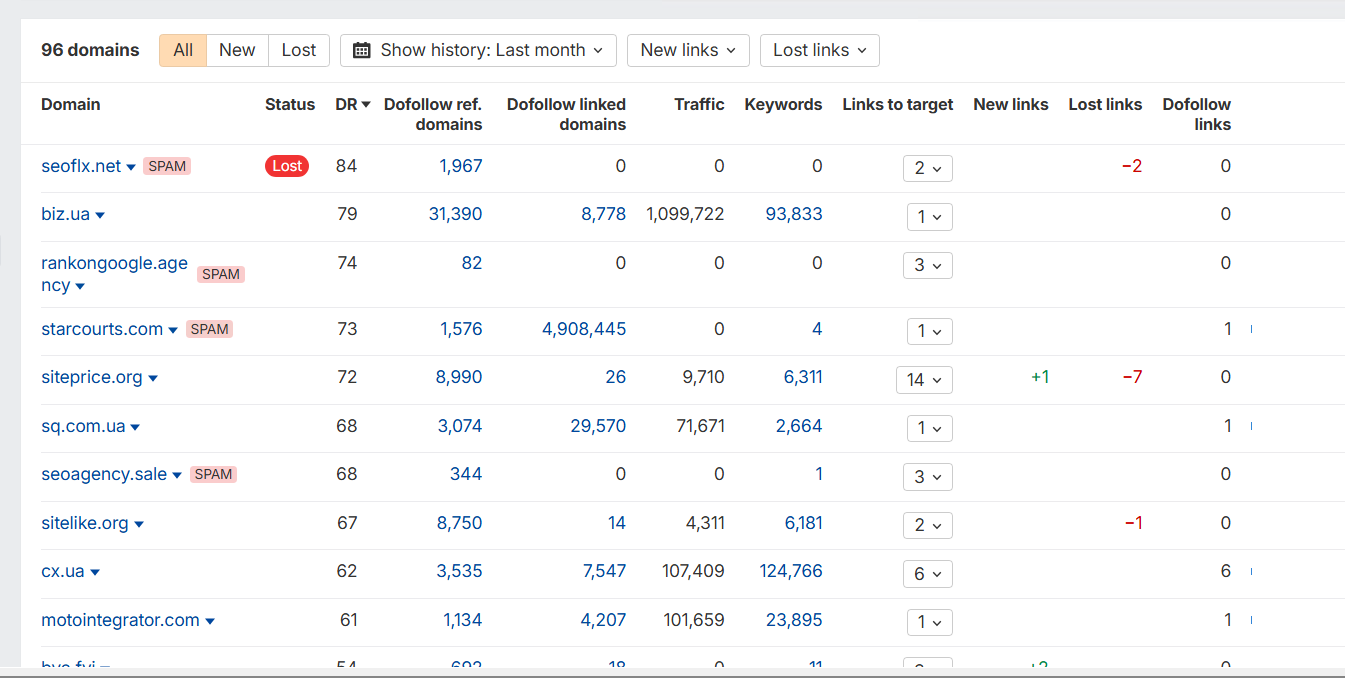Image resolution: width=1345 pixels, height=678 pixels.
Task: Open the Show history: Last month dropdown
Action: tap(478, 50)
